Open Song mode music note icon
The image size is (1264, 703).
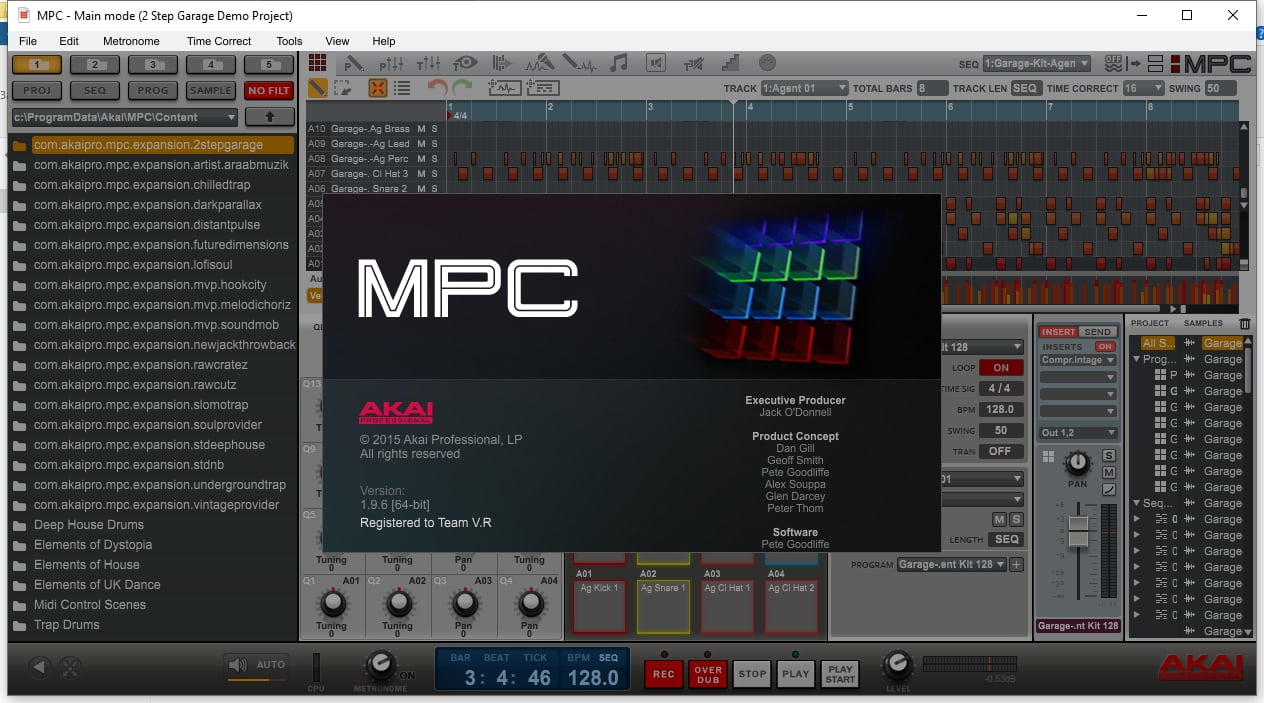click(x=619, y=63)
